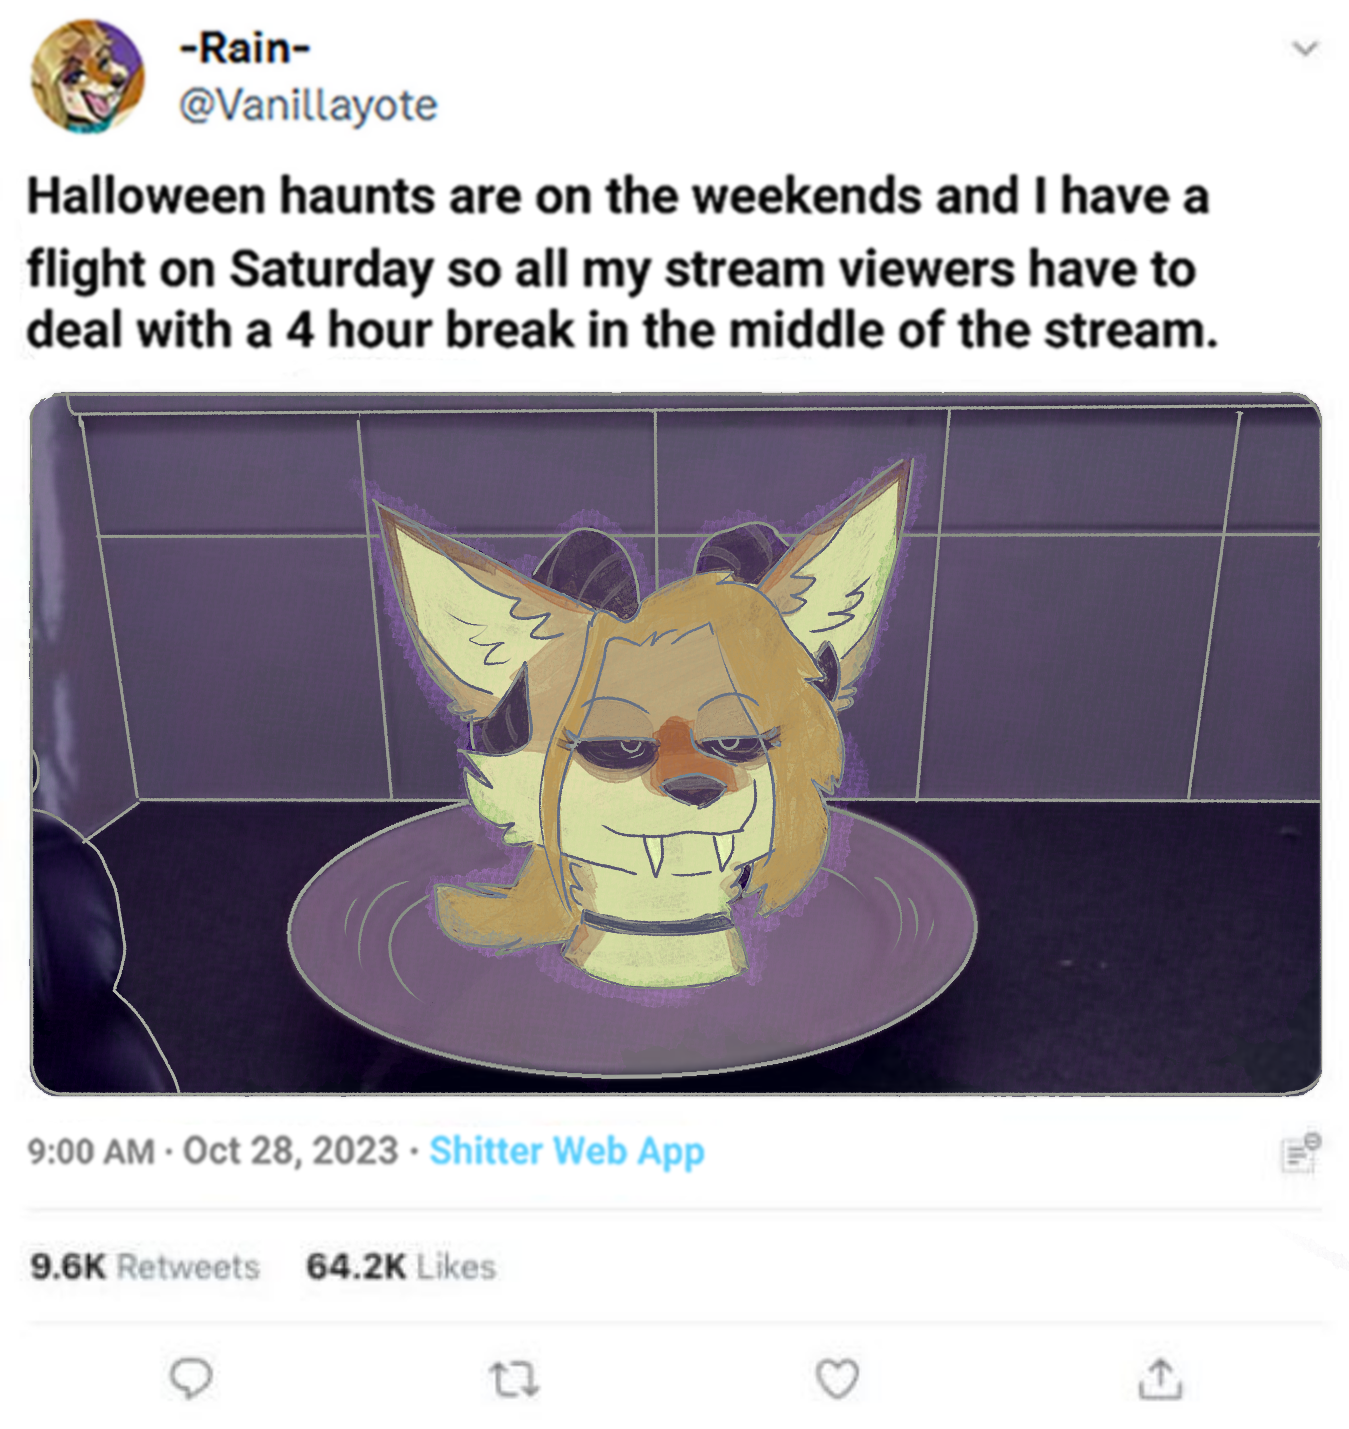Click the word Saturday in tweet text

coord(331,270)
